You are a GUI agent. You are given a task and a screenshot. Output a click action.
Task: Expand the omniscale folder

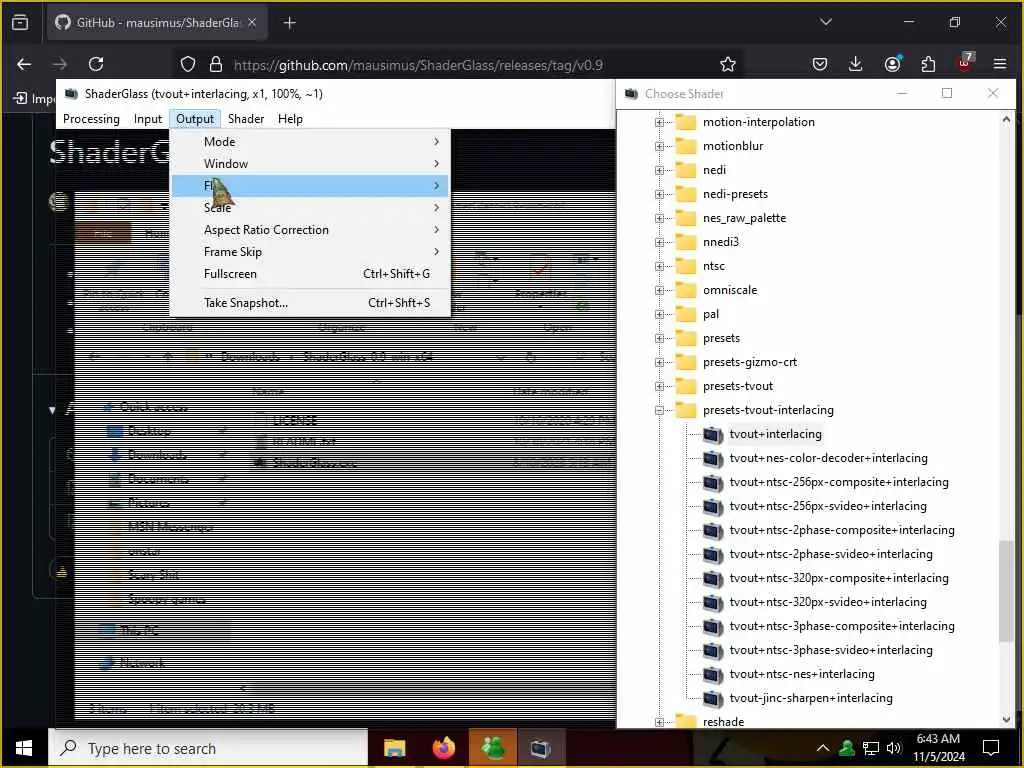[x=659, y=291]
